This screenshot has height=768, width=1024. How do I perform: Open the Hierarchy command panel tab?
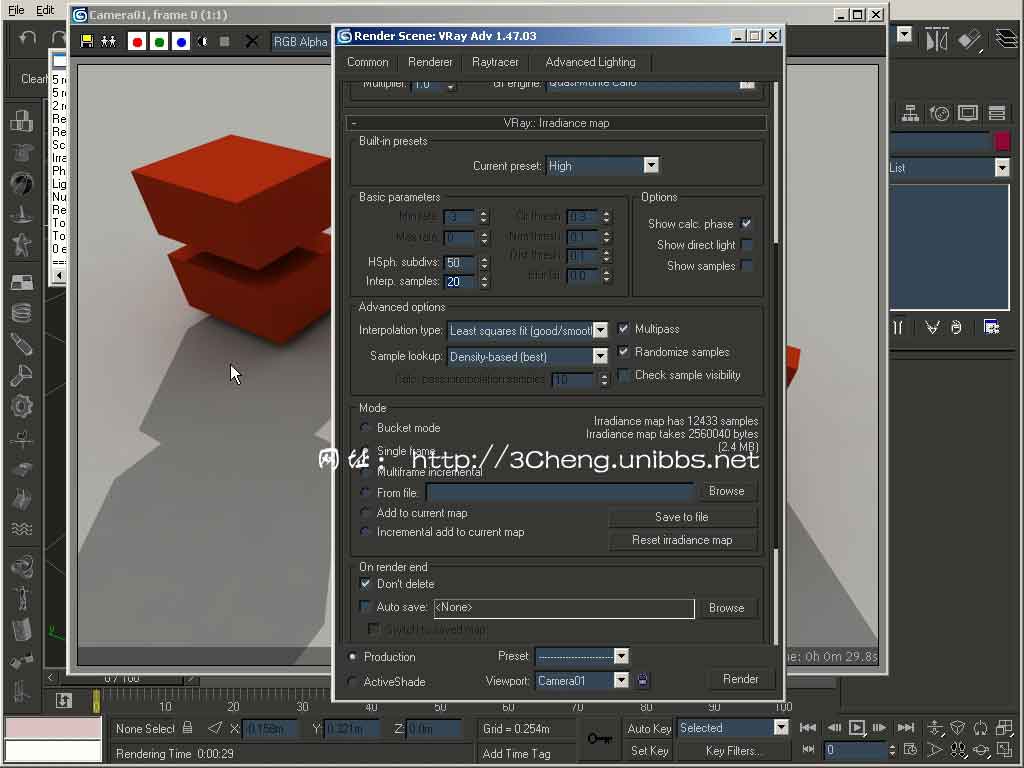point(910,113)
